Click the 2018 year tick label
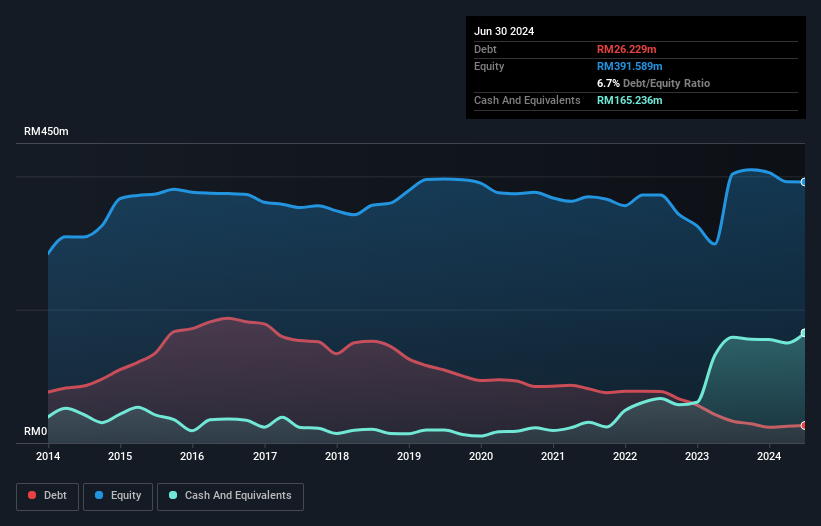 point(337,457)
